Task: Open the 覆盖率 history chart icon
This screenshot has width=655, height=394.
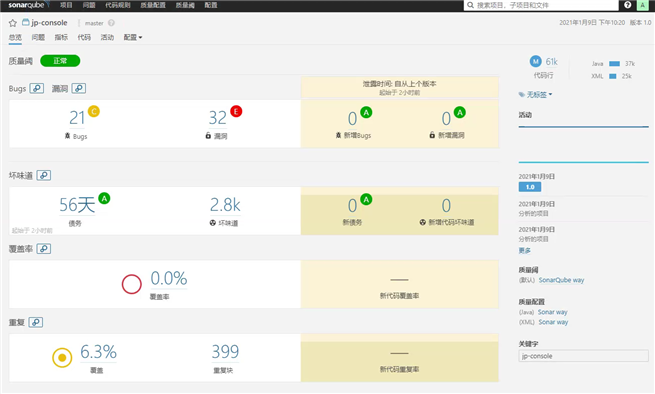Action: pos(44,249)
